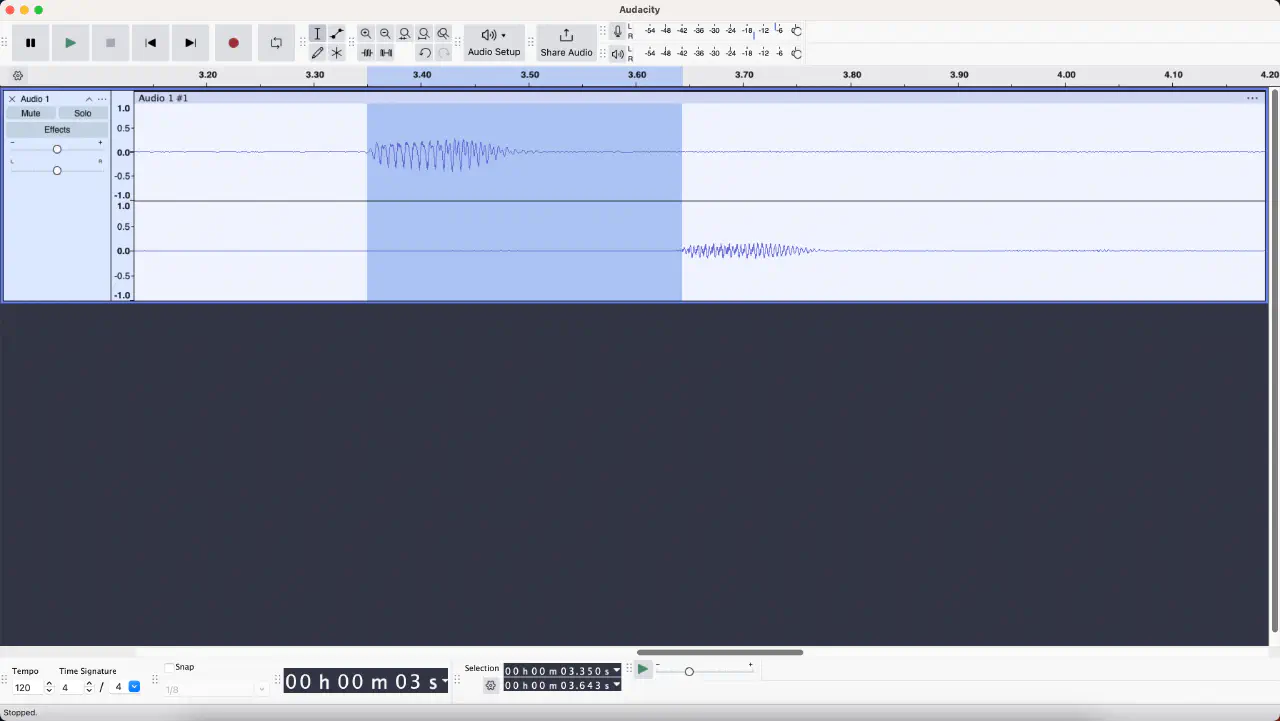1280x721 pixels.
Task: Click the Zoom Out magnifier
Action: pos(385,34)
